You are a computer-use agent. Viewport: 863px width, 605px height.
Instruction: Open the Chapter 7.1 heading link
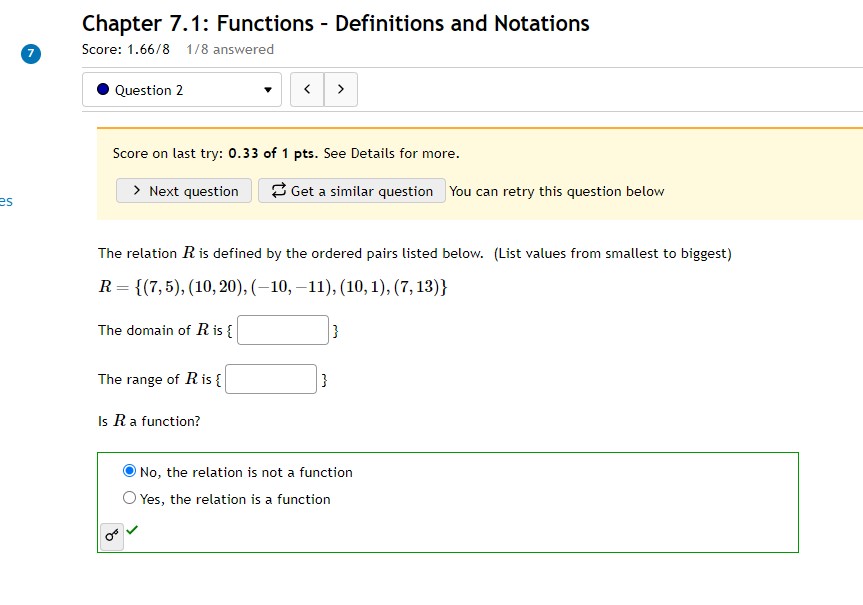pos(335,22)
